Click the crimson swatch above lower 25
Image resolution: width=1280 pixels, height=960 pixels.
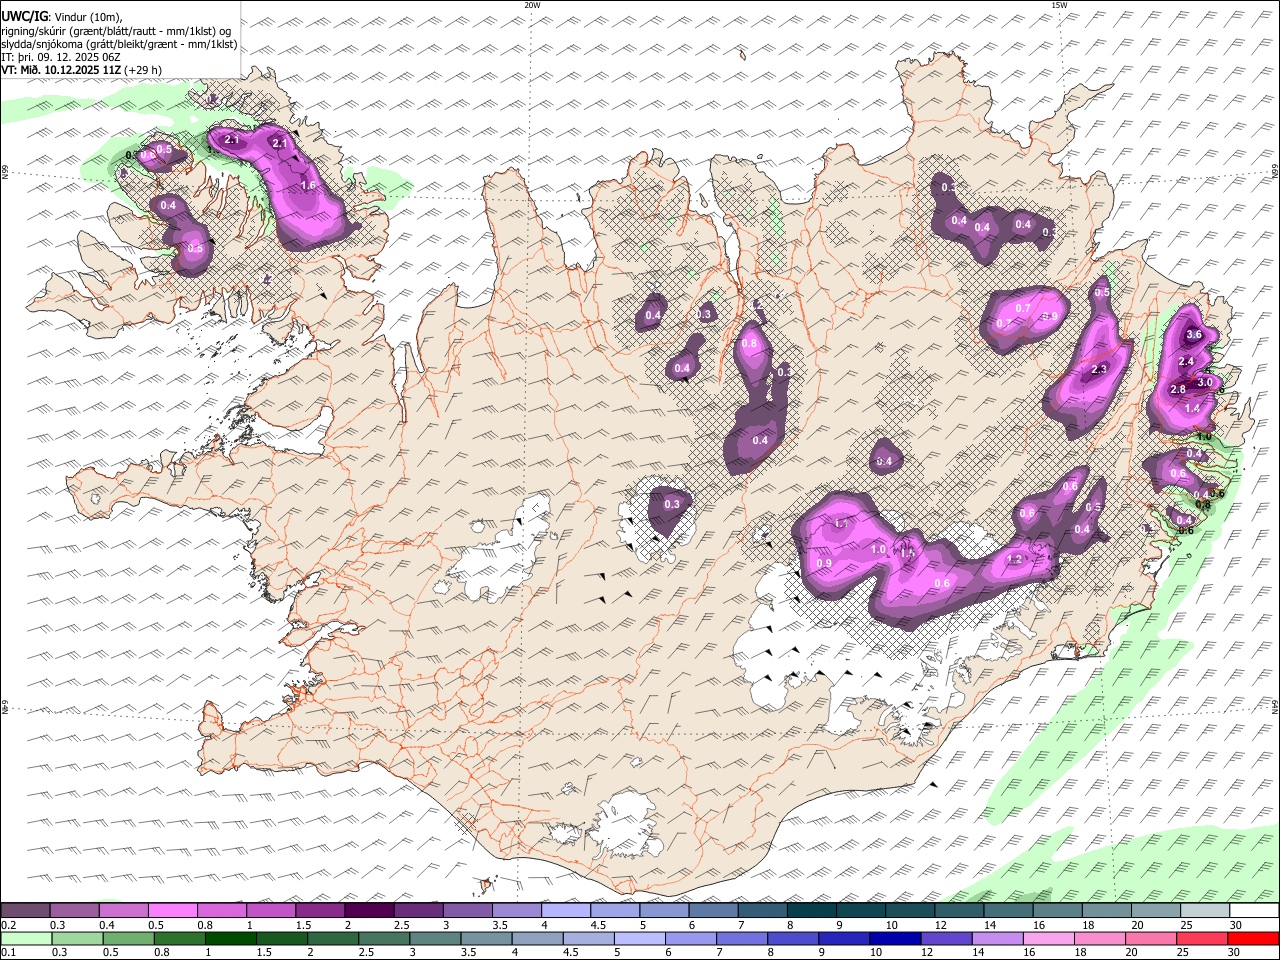pos(1203,938)
